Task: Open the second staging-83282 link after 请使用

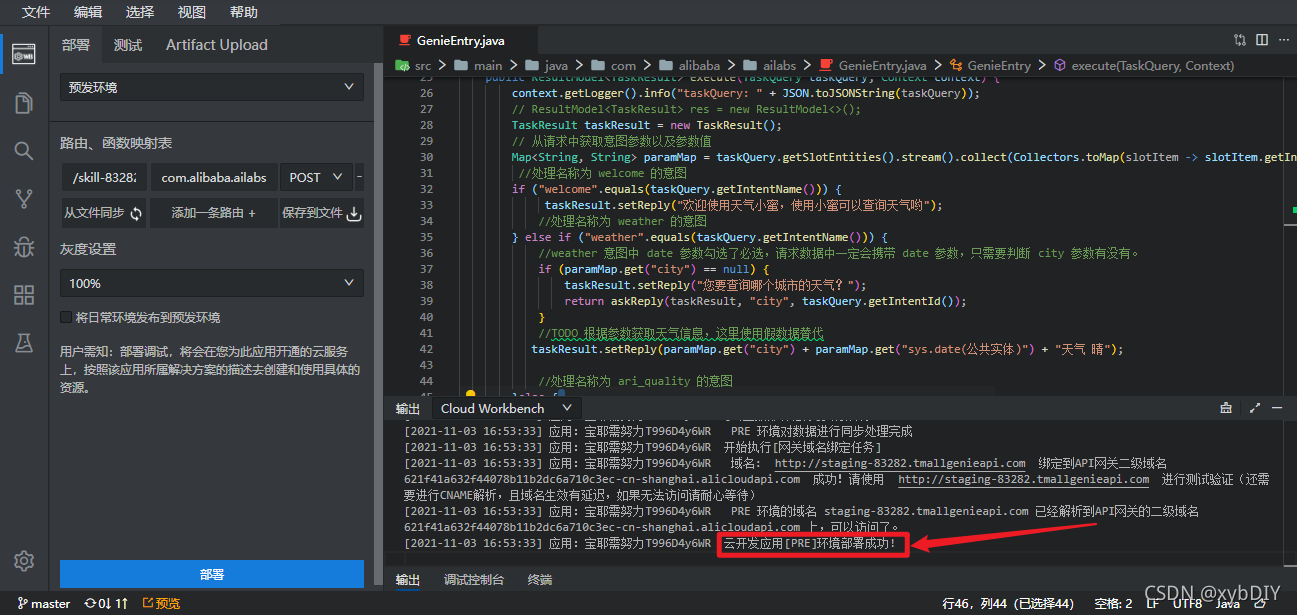Action: 1023,479
